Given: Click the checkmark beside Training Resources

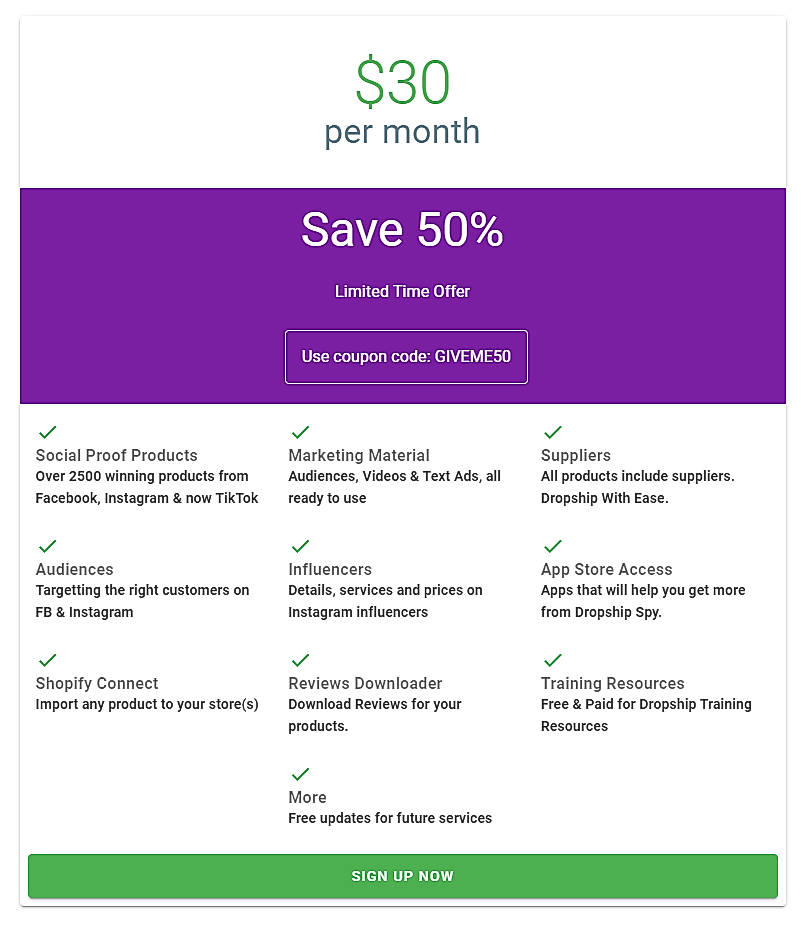Looking at the screenshot, I should point(552,660).
